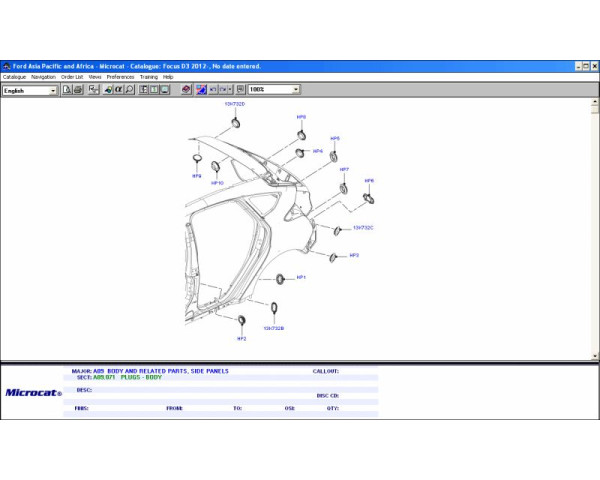
Task: Open the Preferences menu
Action: (120, 76)
